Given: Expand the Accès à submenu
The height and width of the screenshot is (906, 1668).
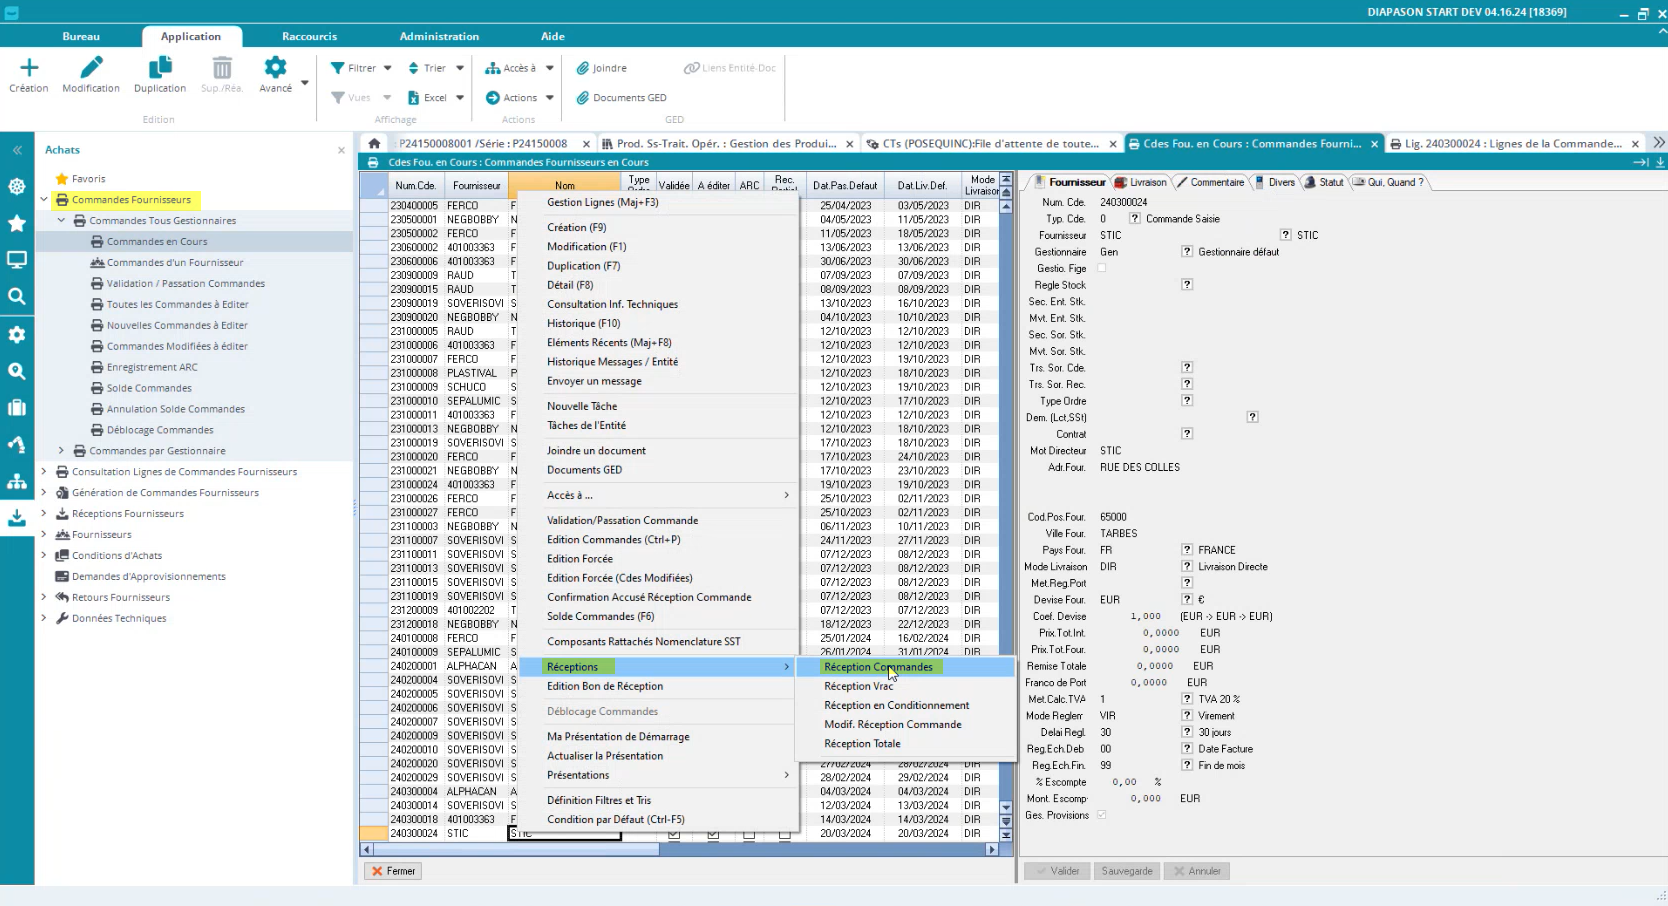Looking at the screenshot, I should click(x=667, y=495).
